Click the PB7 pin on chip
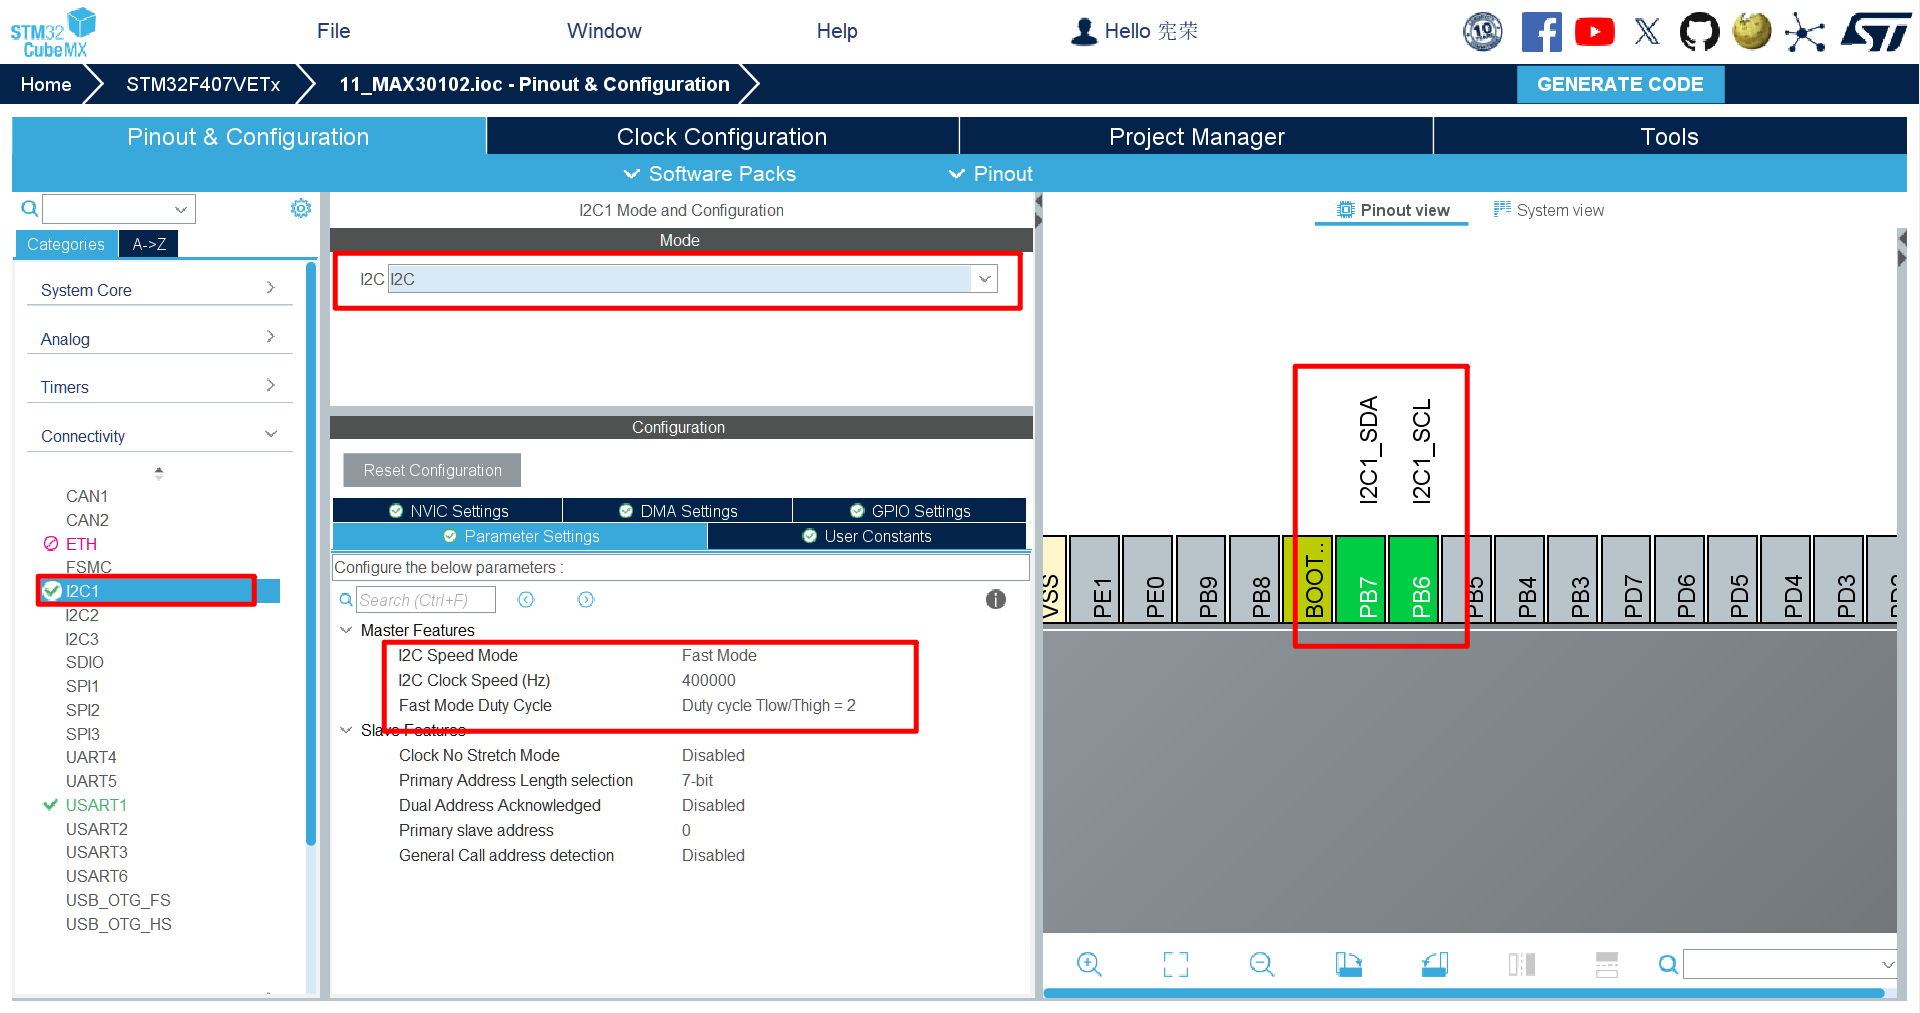The image size is (1920, 1013). click(x=1360, y=579)
